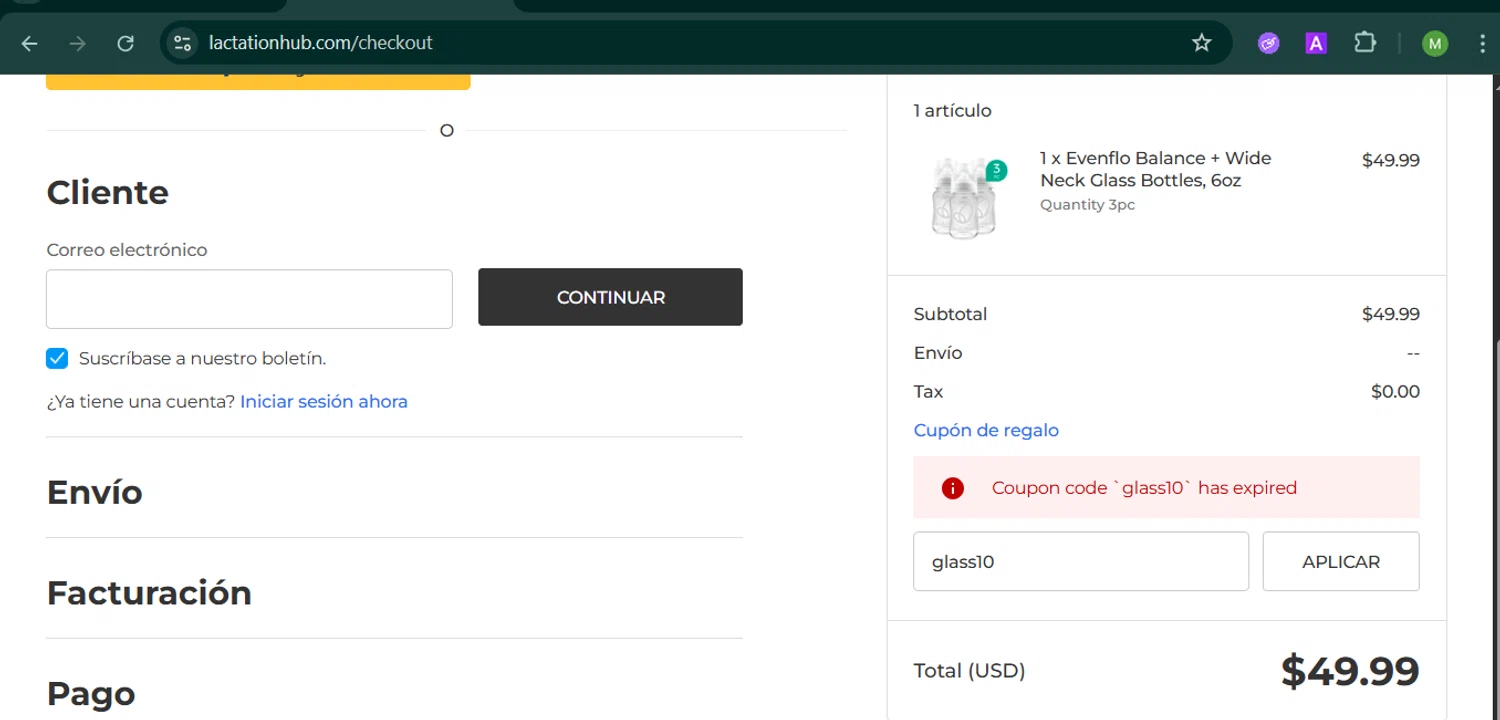Click the Subtotal label

click(950, 314)
